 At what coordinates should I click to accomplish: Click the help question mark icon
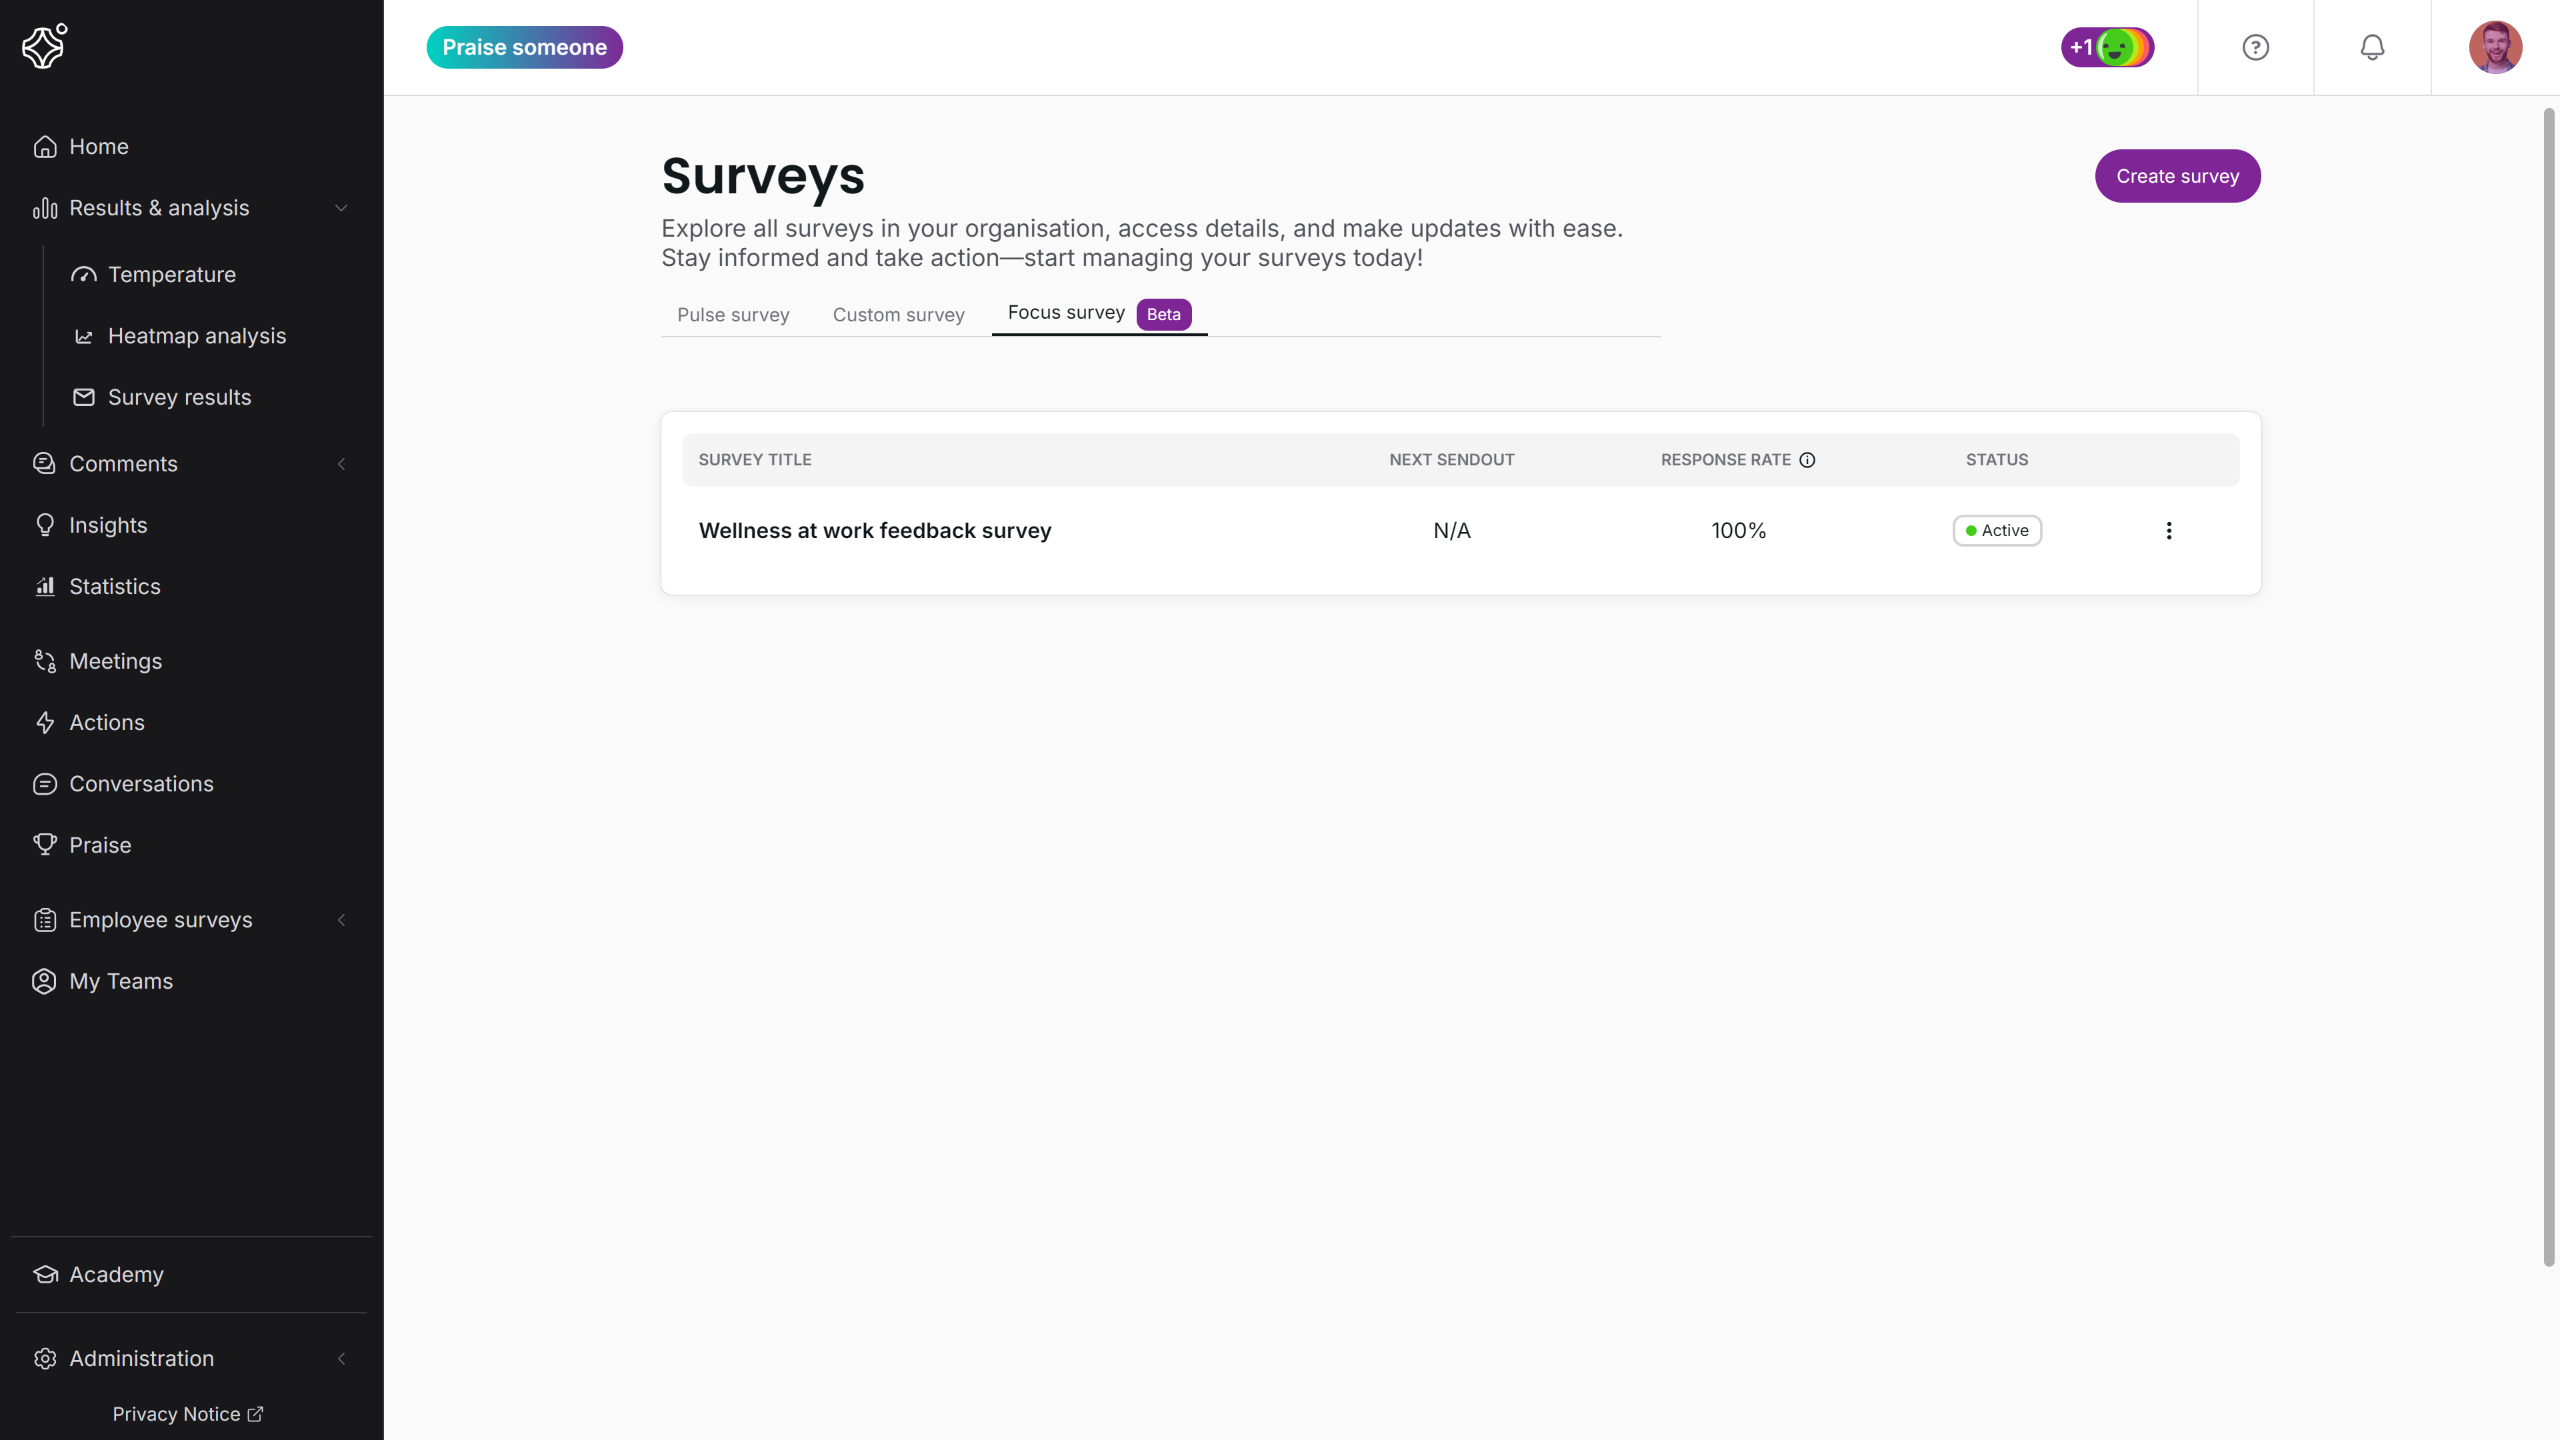(x=2255, y=47)
